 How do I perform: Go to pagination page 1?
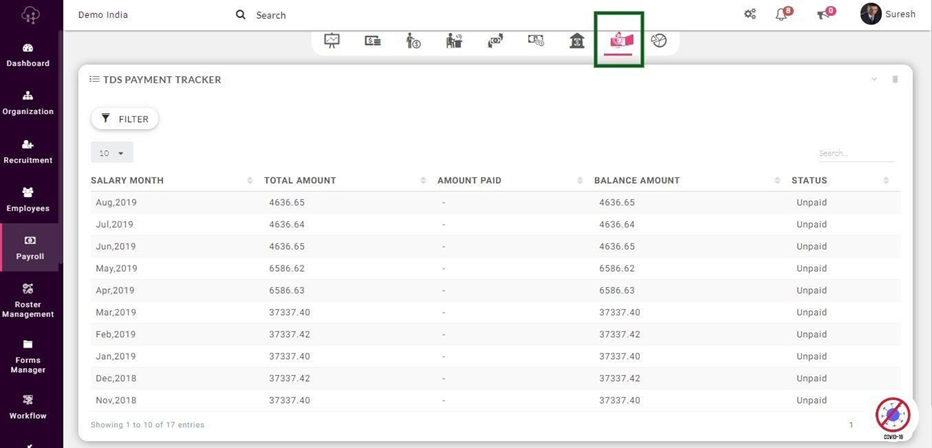pyautogui.click(x=852, y=425)
